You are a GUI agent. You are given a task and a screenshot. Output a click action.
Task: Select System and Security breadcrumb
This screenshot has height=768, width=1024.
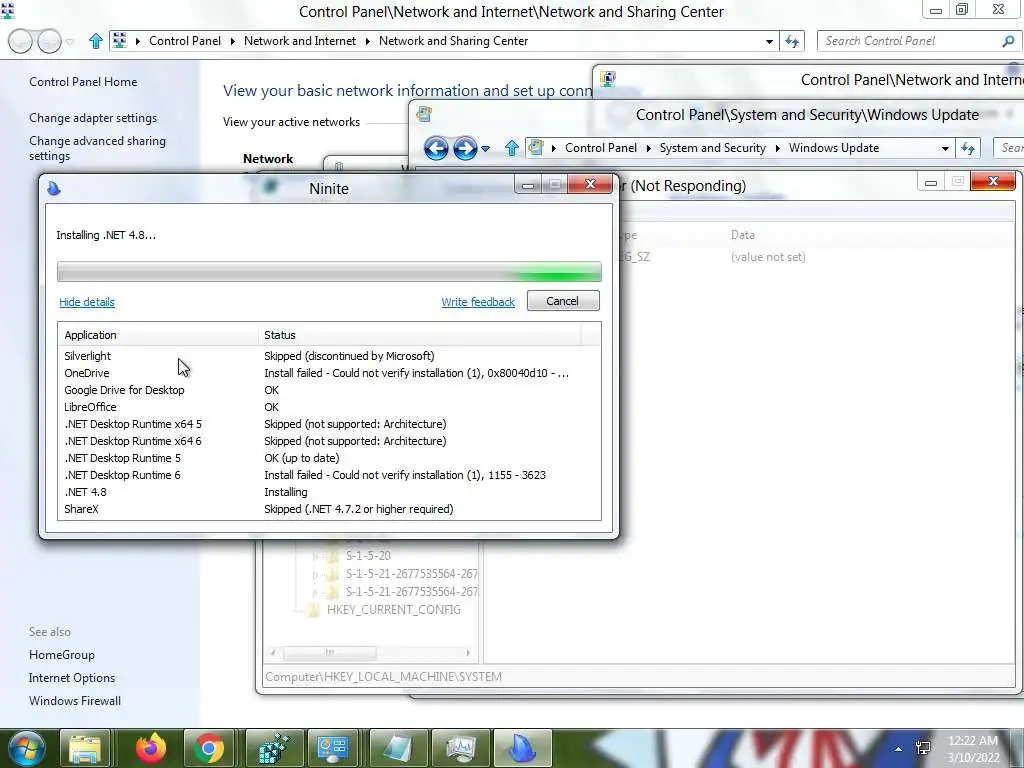pyautogui.click(x=712, y=148)
